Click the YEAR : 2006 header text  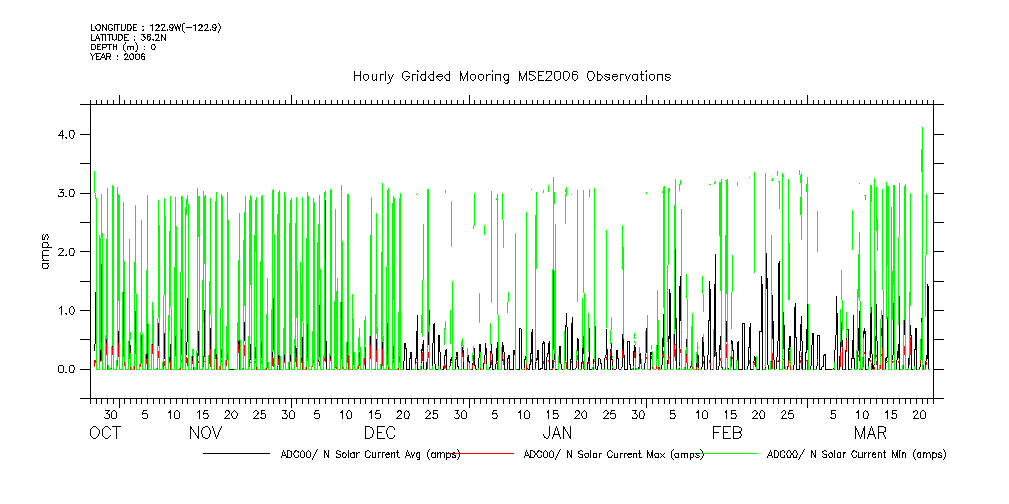click(118, 57)
